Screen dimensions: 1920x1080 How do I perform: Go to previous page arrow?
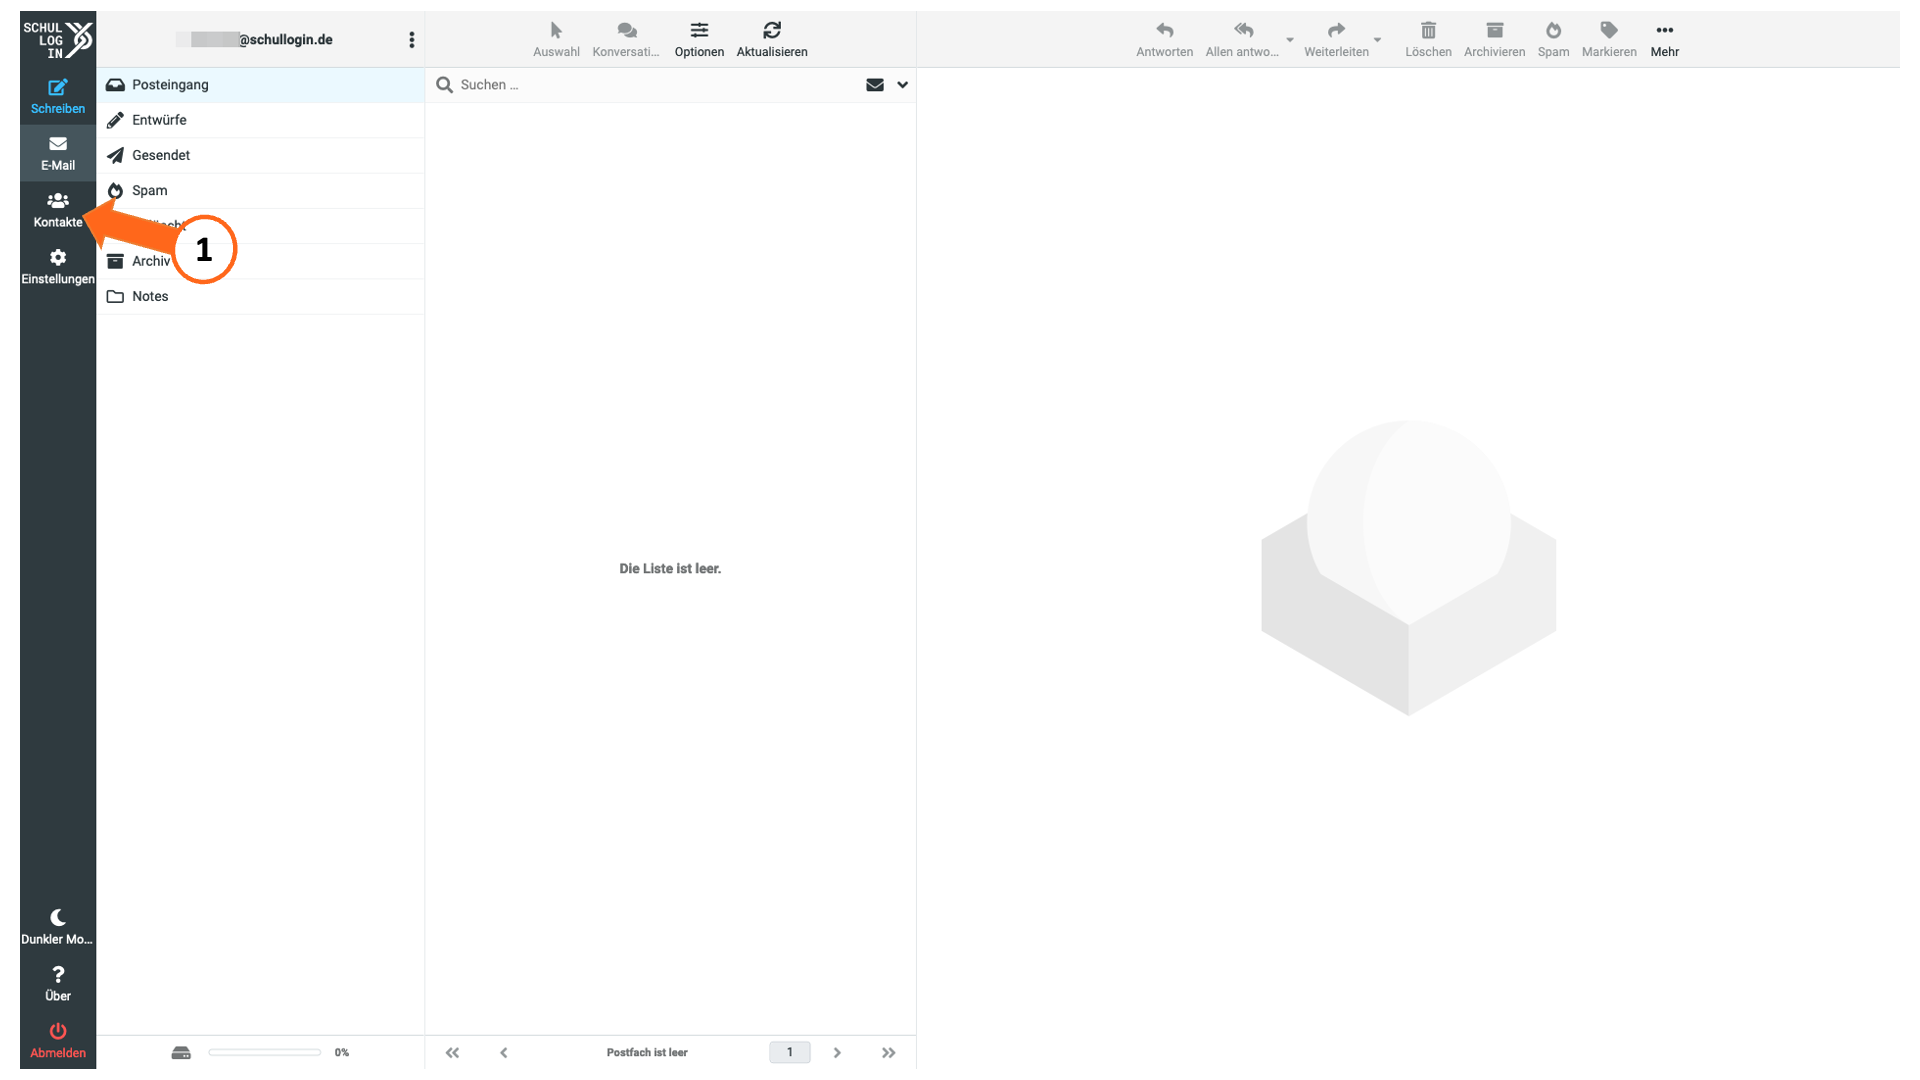tap(504, 1052)
